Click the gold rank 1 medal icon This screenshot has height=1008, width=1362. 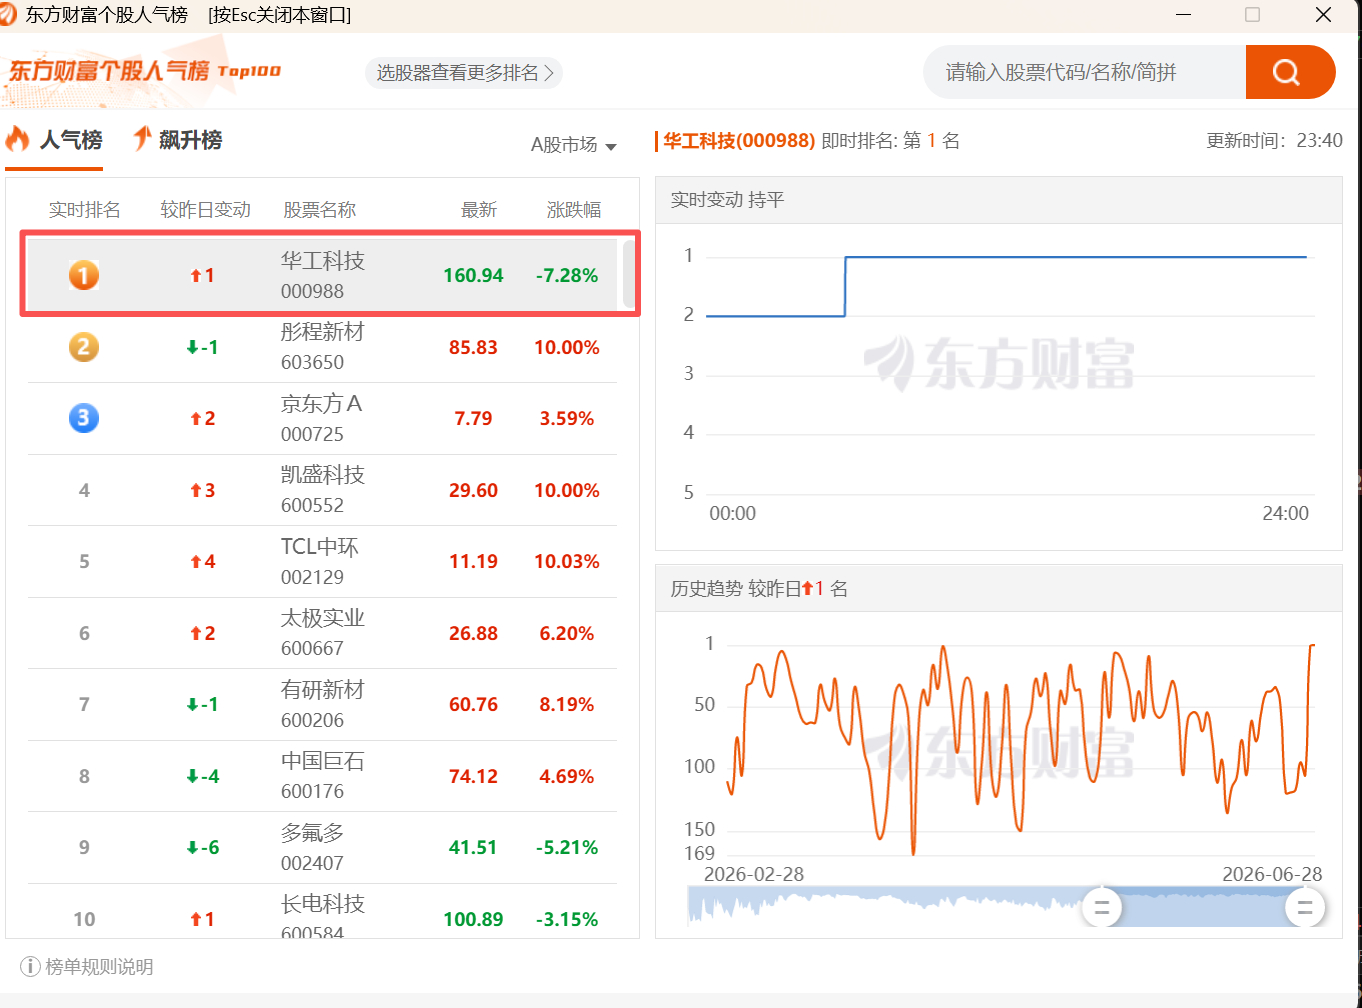[84, 275]
